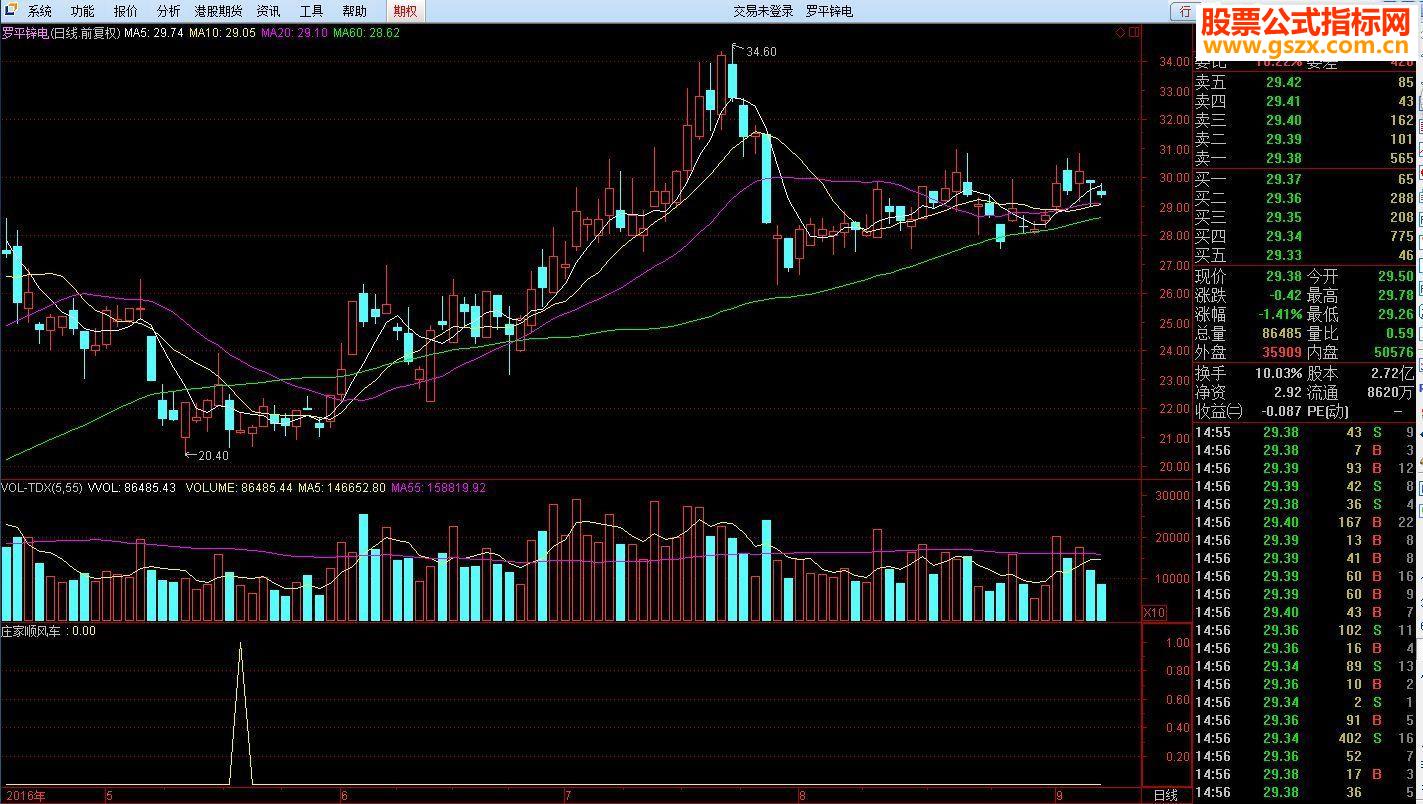
Task: Click the 换手 10.03% value
Action: coord(1279,373)
